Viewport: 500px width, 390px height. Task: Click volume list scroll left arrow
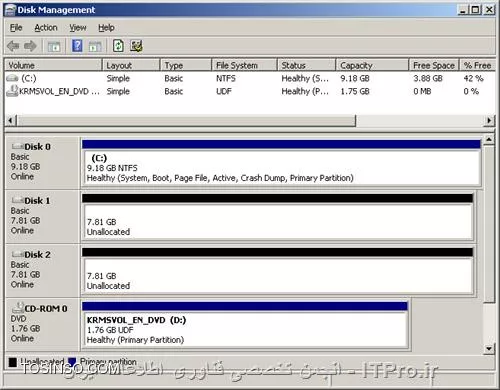10,120
